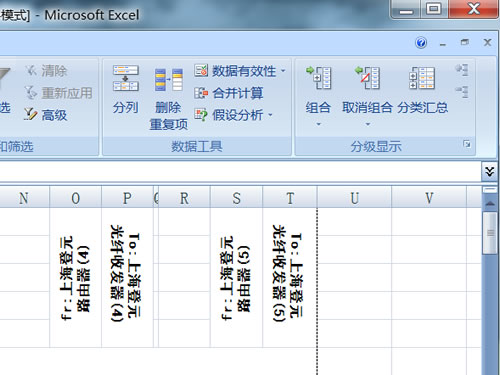Click Reapply filter (重新应用)
Image resolution: width=500 pixels, height=375 pixels.
(x=59, y=93)
